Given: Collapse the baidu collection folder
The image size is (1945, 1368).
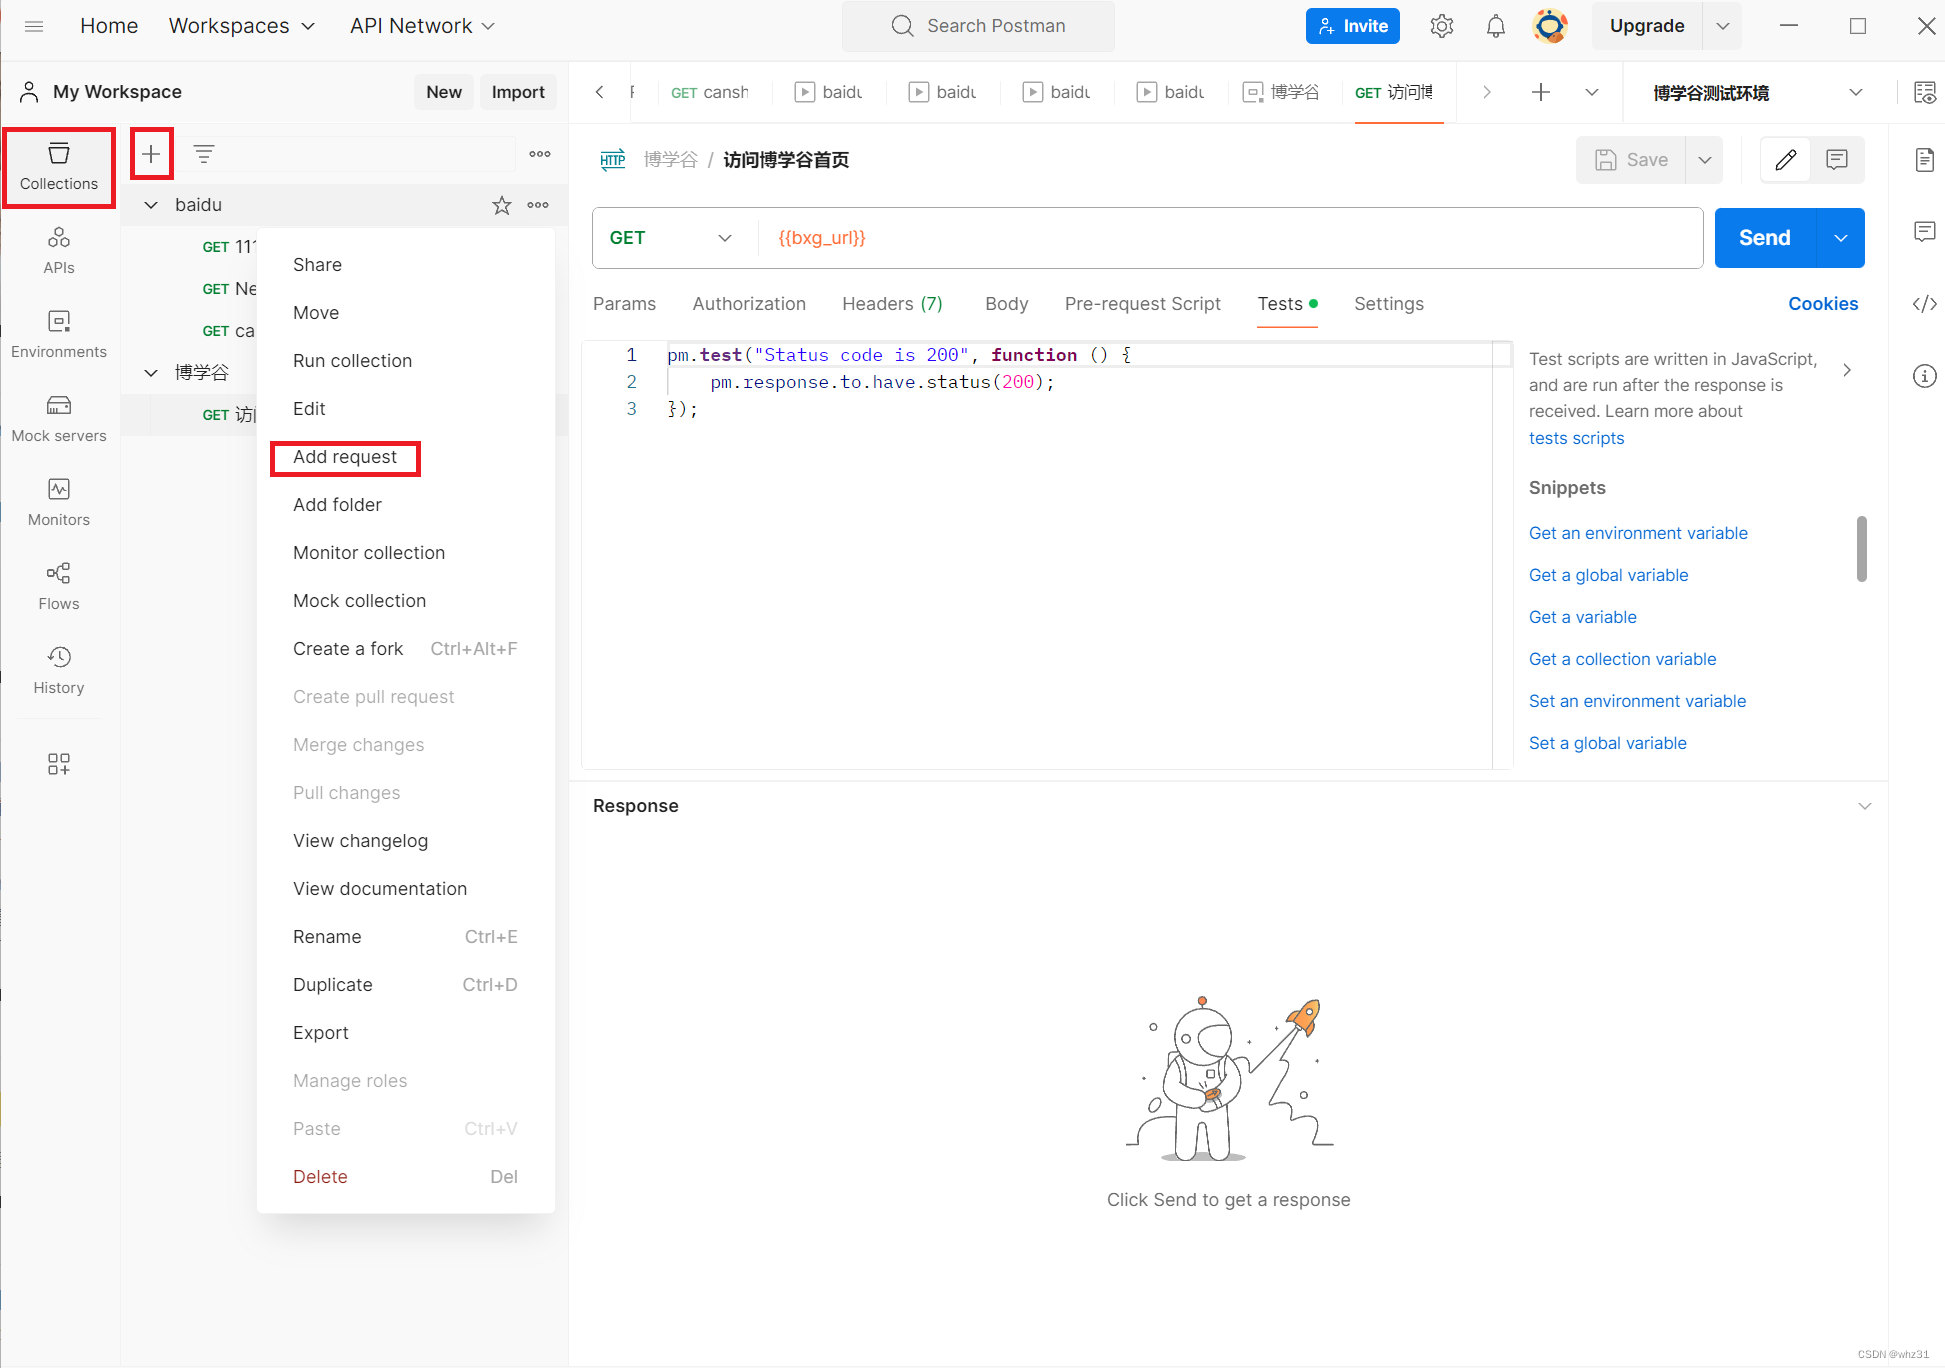Looking at the screenshot, I should coord(151,205).
